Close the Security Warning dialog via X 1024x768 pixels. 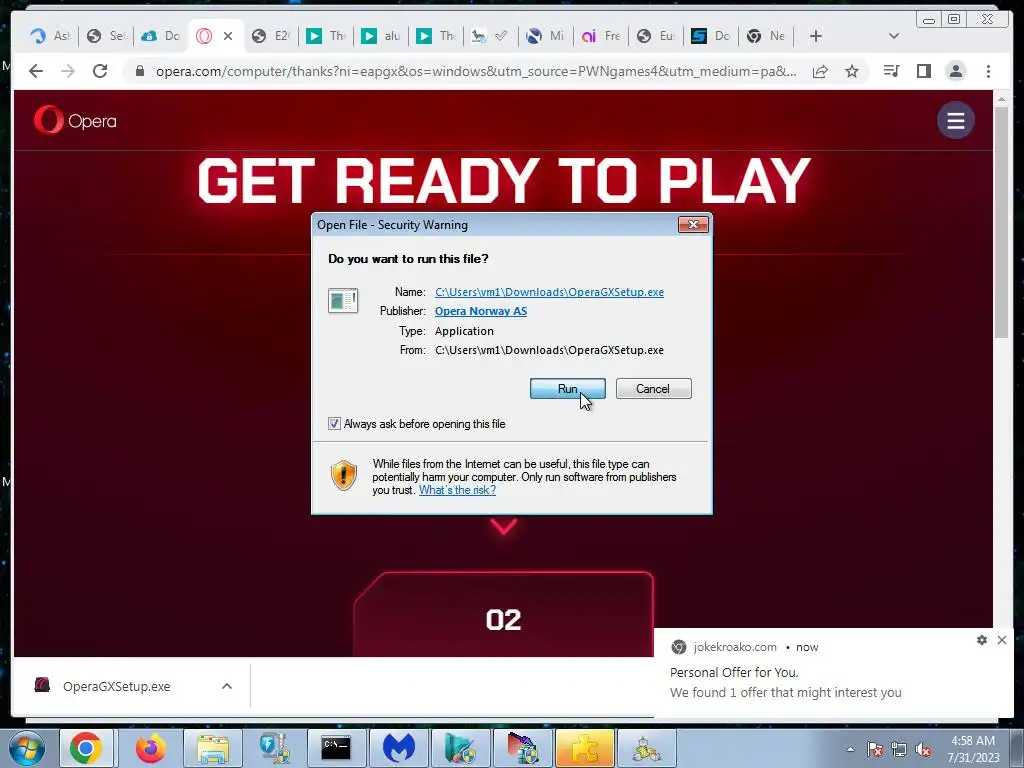[x=693, y=225]
